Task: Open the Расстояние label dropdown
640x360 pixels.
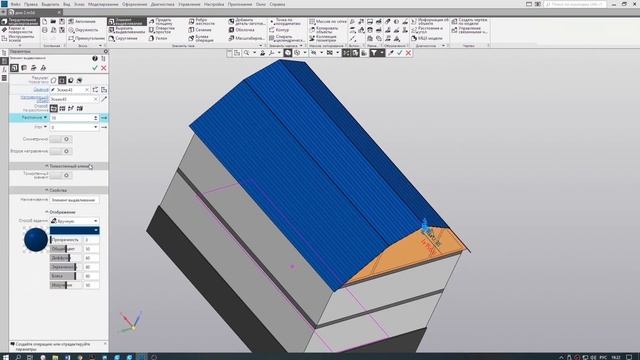Action: coord(45,118)
